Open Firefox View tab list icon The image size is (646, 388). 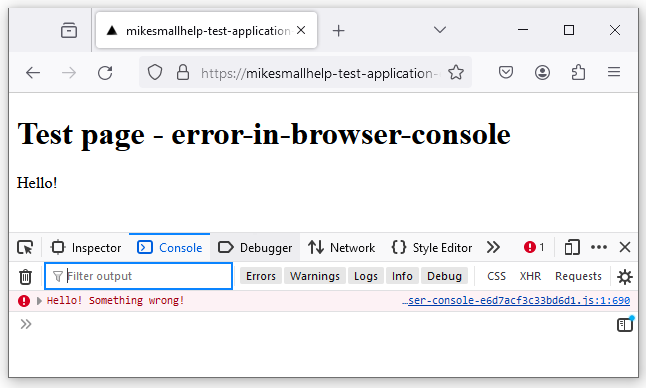[x=69, y=30]
